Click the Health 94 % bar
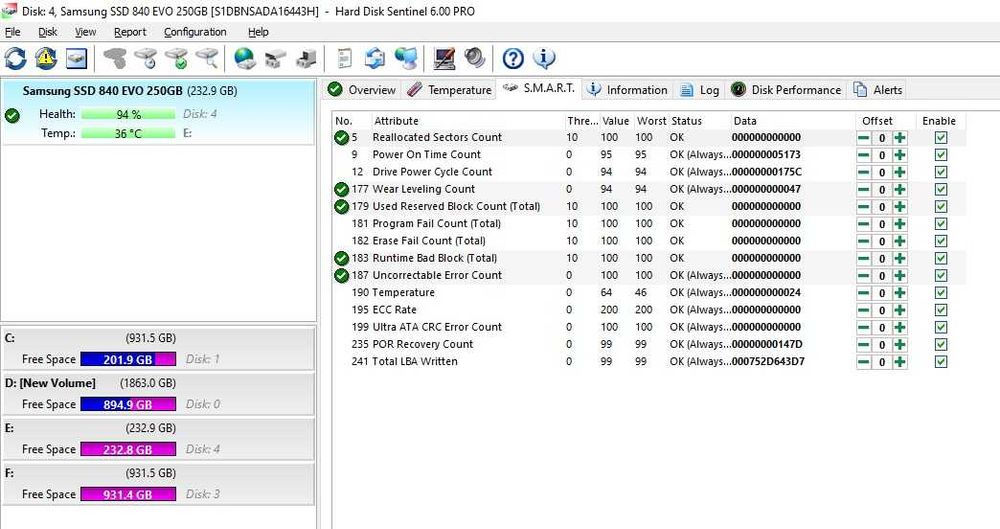Screen dimensions: 1000x529 [128, 115]
